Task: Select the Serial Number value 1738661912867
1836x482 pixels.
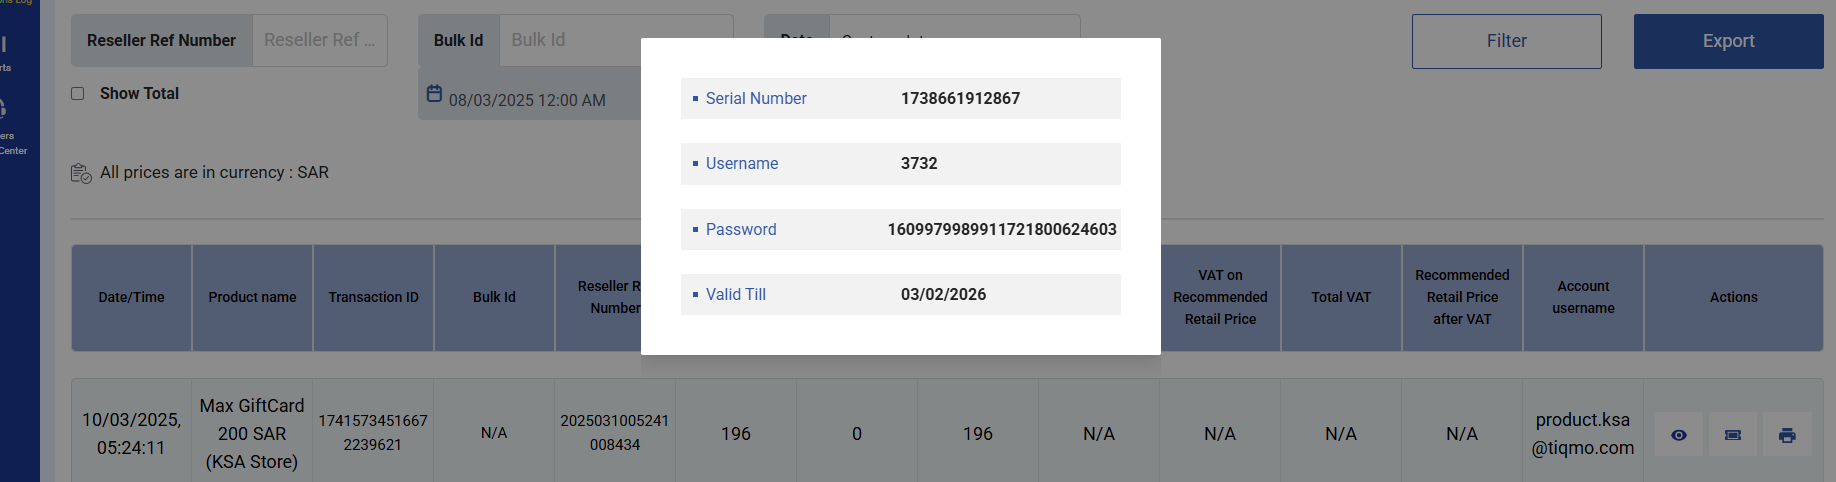Action: point(960,98)
